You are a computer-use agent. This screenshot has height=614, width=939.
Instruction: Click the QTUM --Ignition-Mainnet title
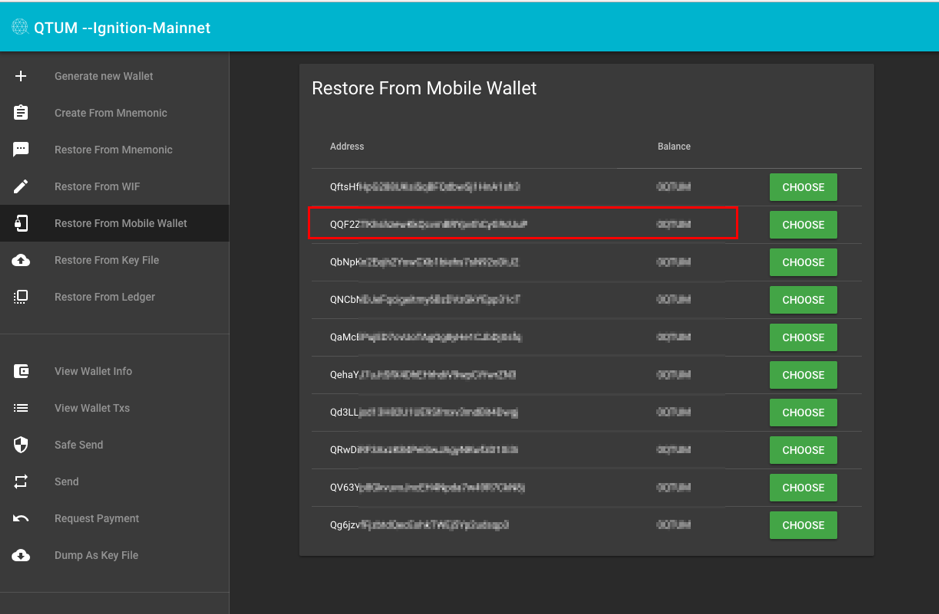coord(122,28)
